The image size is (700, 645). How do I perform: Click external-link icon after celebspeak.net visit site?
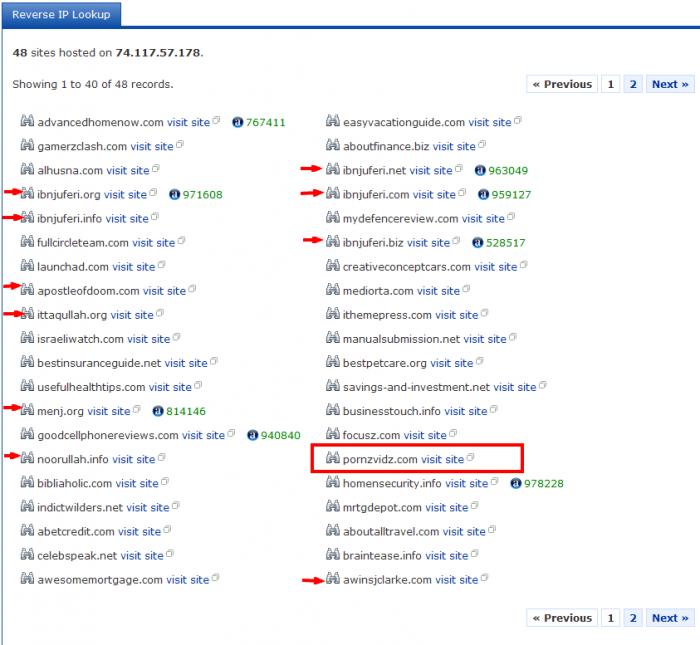pos(170,553)
